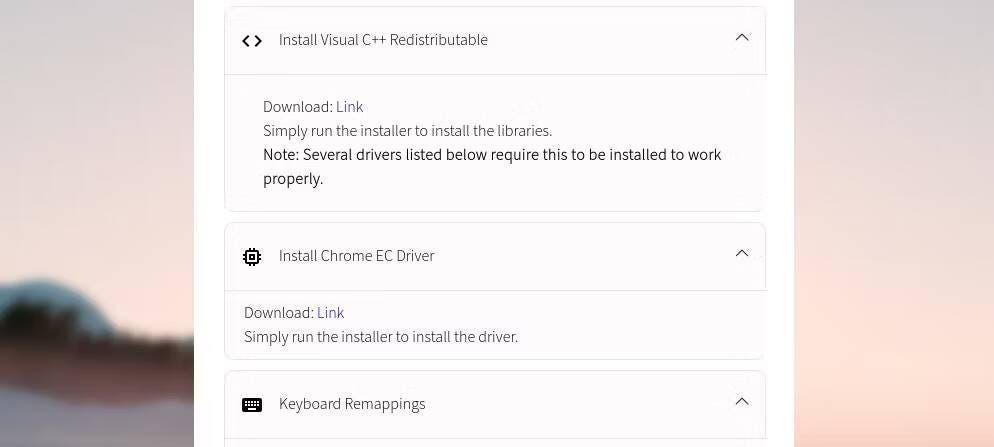Click the keyboard icon beside Keyboard Remappings

[252, 405]
